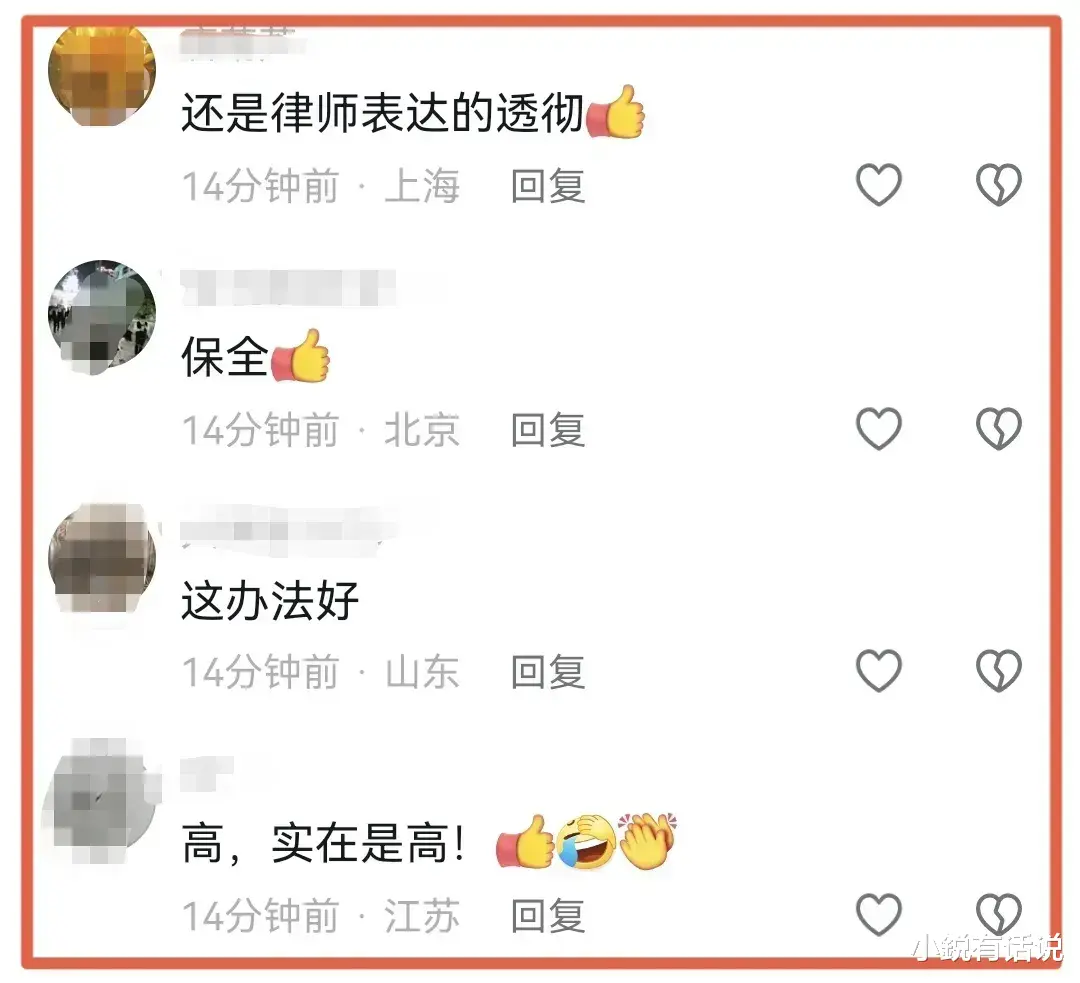
Task: Open the first commenter's avatar
Action: [102, 72]
